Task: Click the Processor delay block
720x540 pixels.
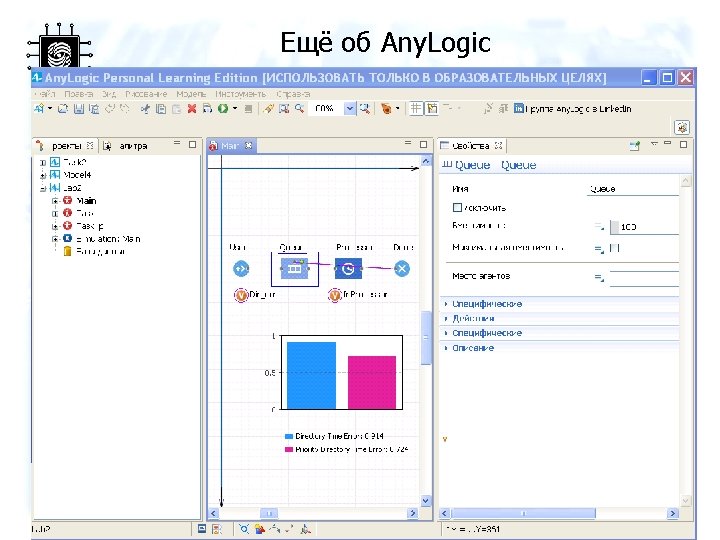Action: (348, 269)
